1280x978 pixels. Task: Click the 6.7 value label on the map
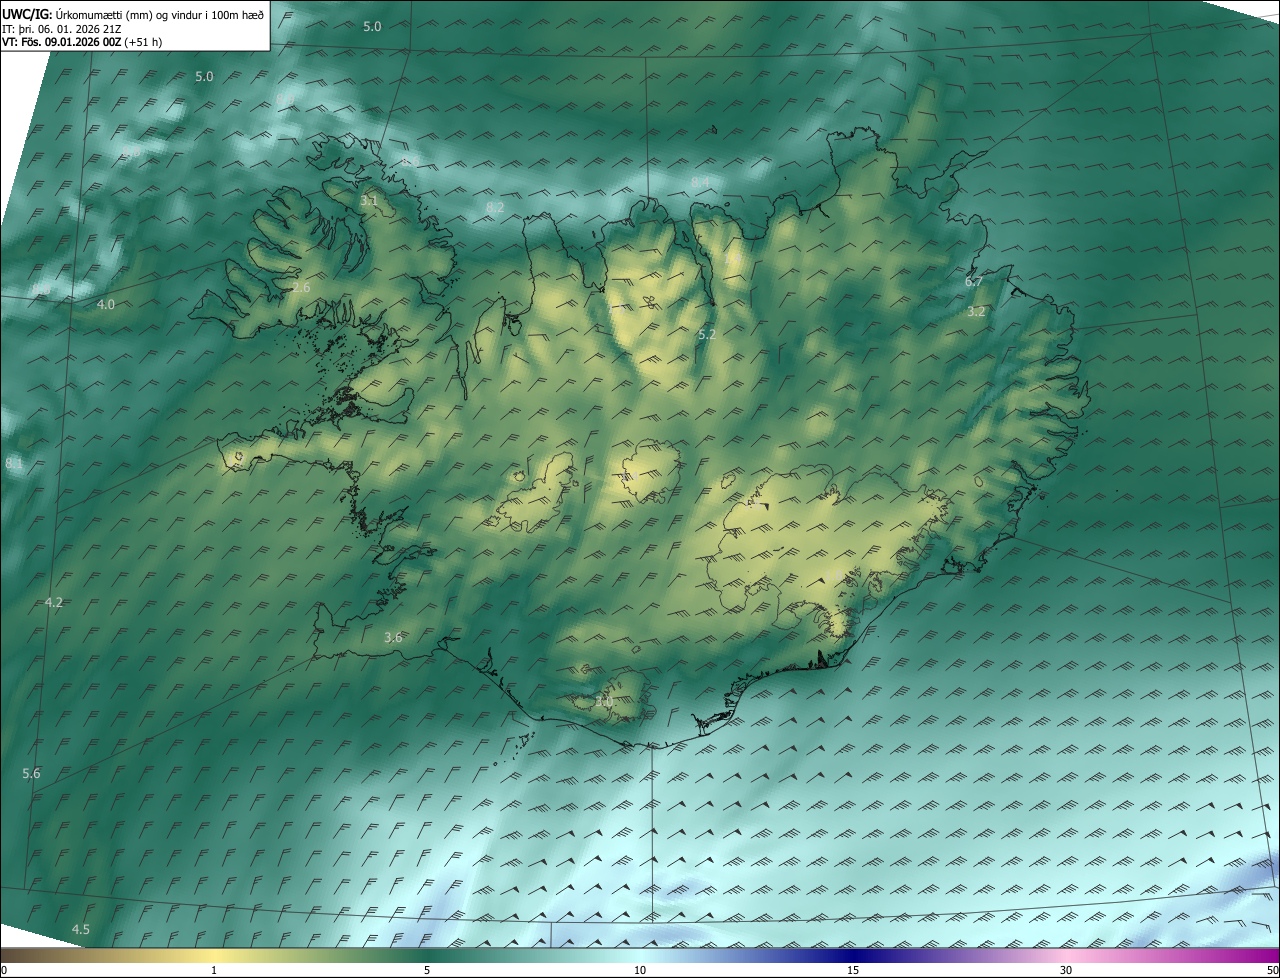(974, 281)
